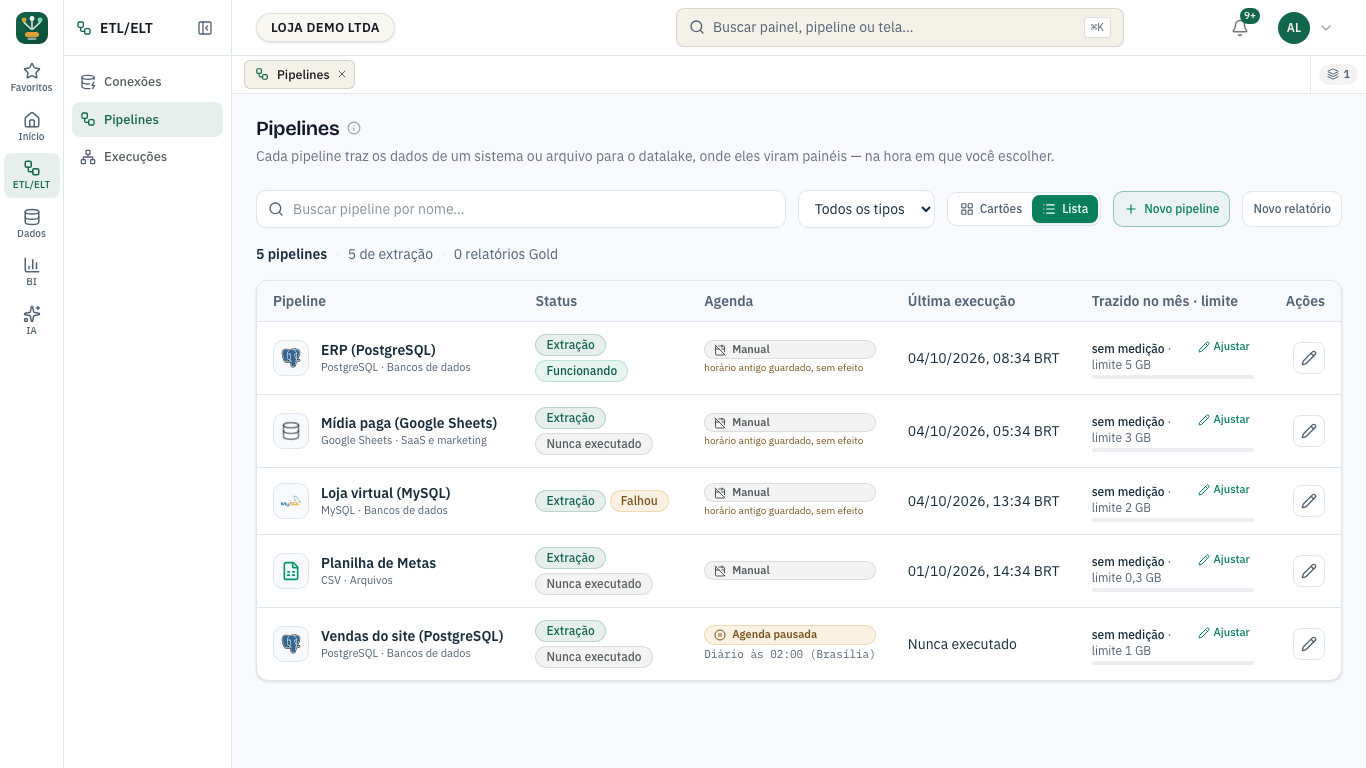Edit the Loja virtual (MySQL) pipeline
Viewport: 1366px width, 768px height.
click(1309, 501)
